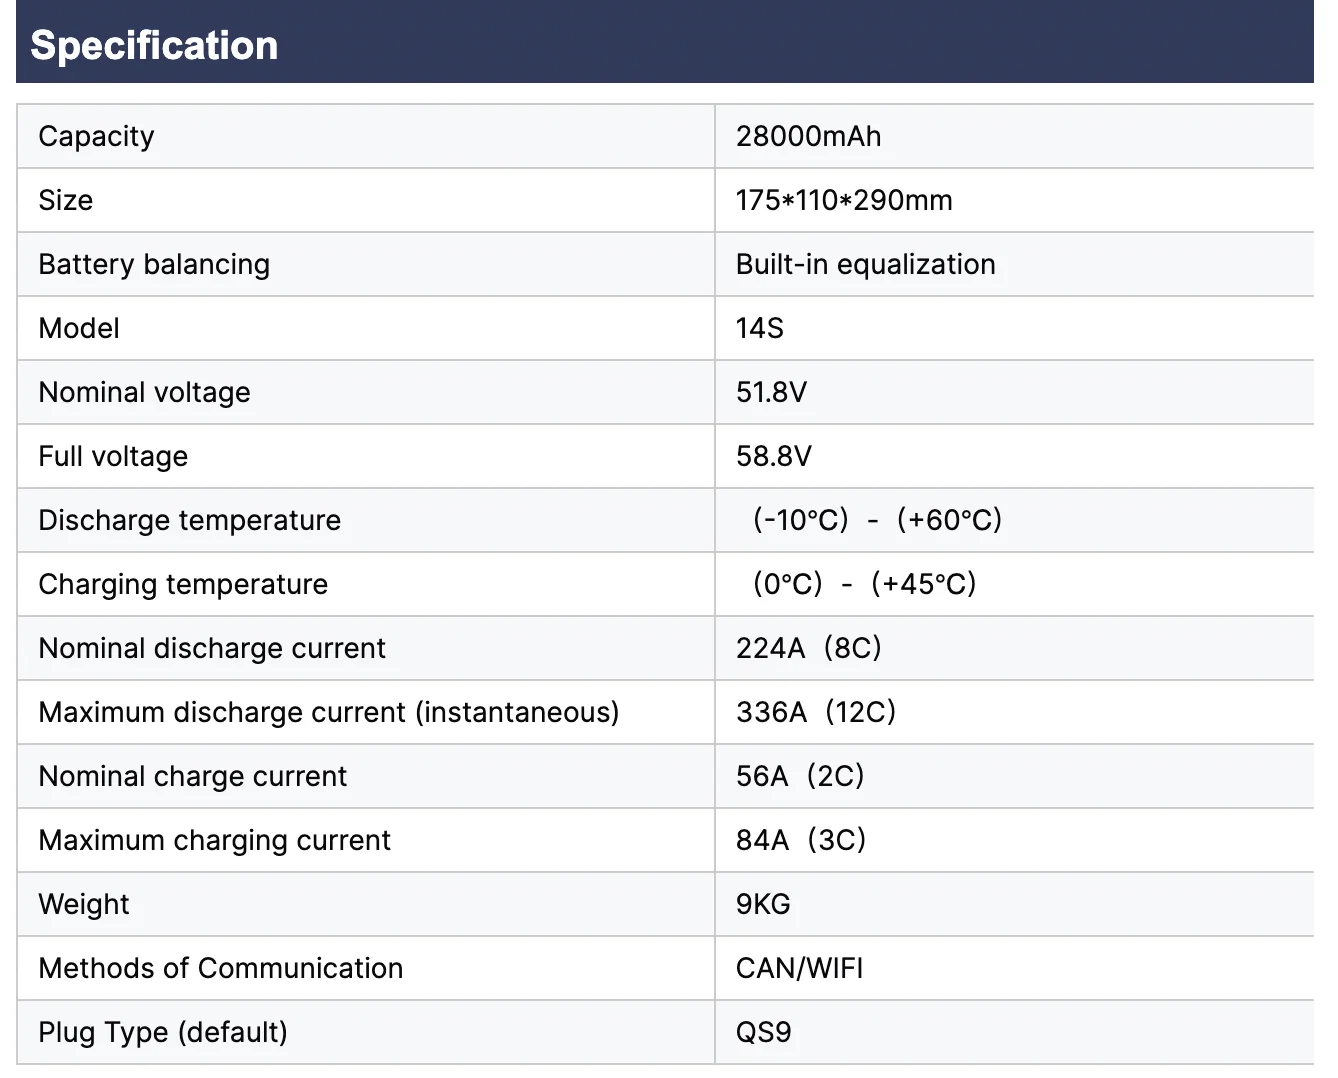The height and width of the screenshot is (1078, 1338).
Task: Select the Discharge temperature label
Action: tap(189, 520)
